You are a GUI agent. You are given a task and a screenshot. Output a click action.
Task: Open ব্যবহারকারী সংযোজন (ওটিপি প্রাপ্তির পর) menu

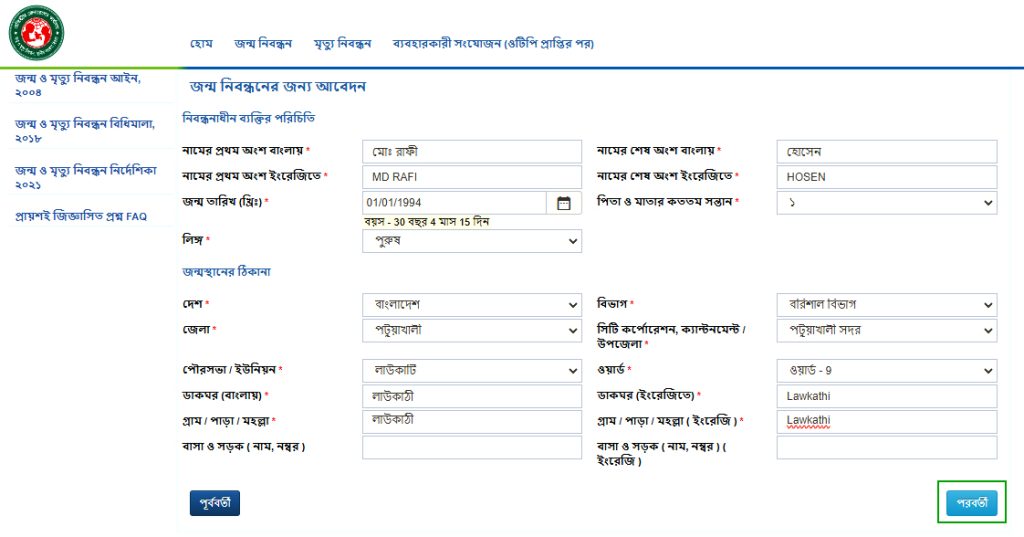[493, 44]
